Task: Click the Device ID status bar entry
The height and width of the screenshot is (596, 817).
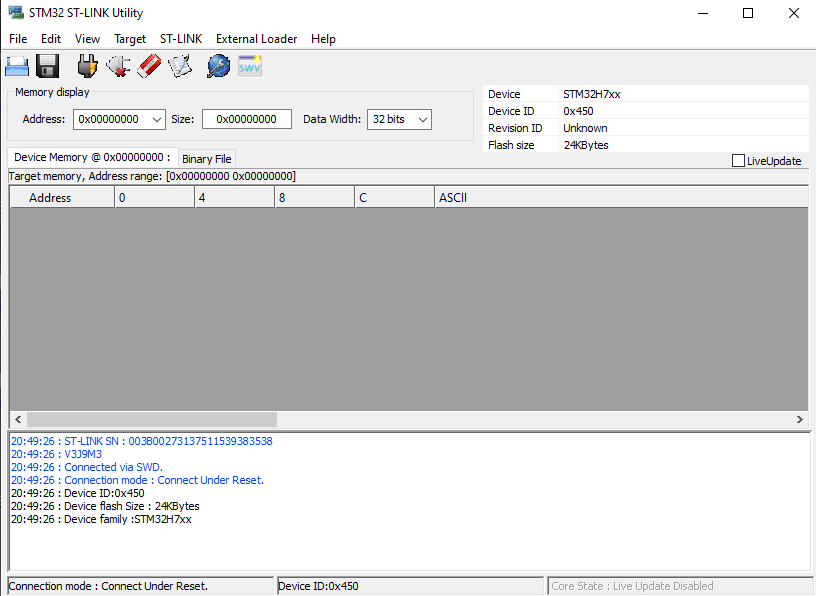Action: 411,586
